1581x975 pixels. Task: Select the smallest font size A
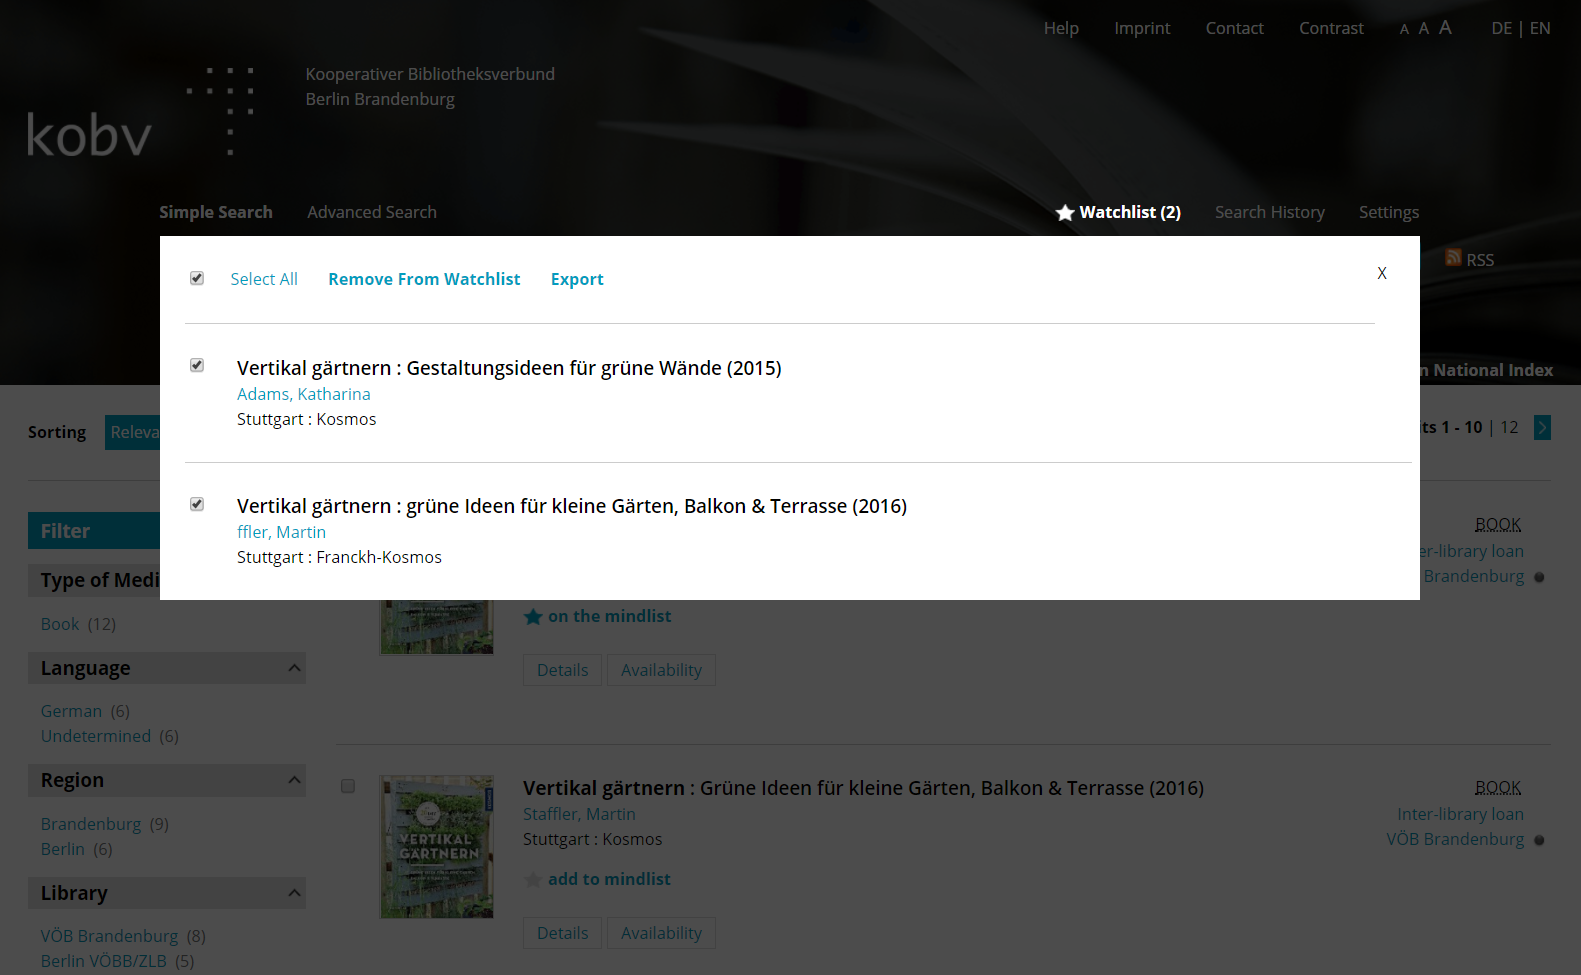tap(1404, 30)
